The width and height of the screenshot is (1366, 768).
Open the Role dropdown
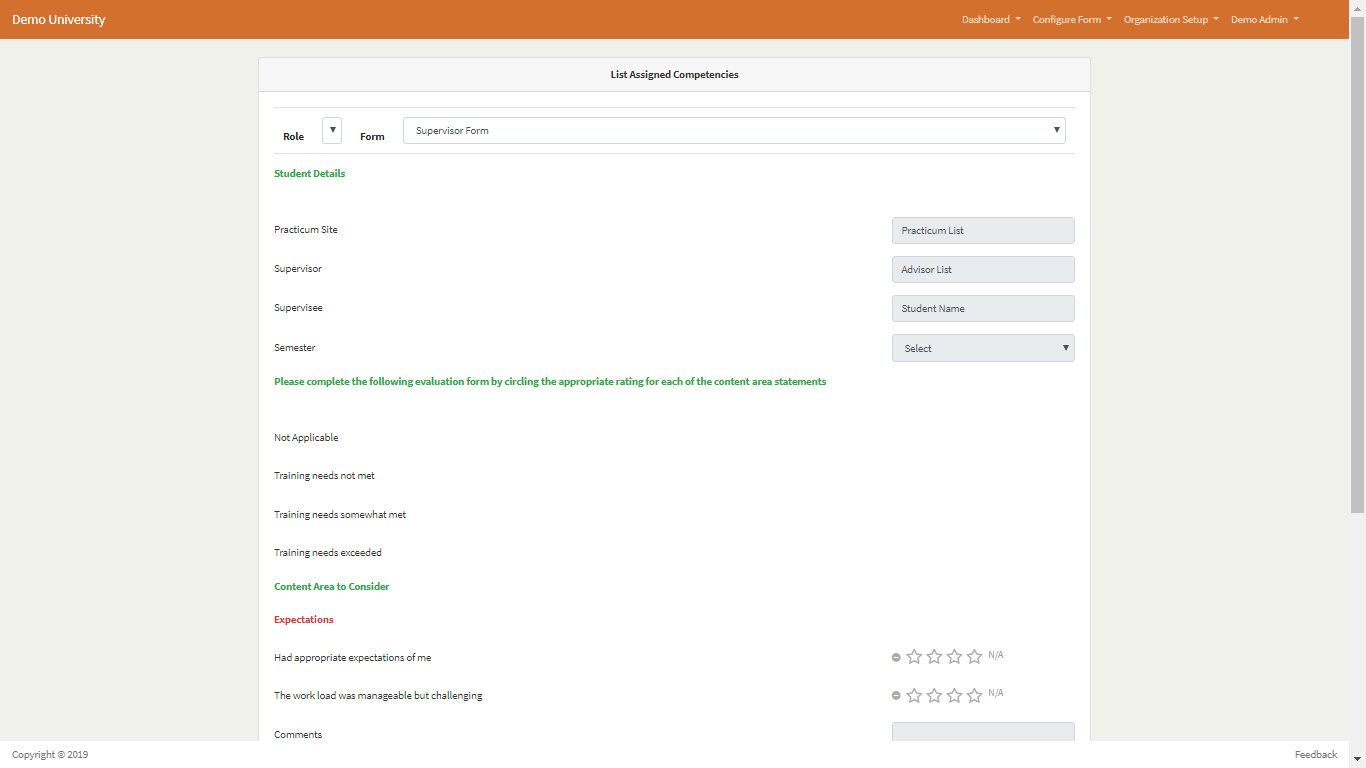[x=331, y=130]
